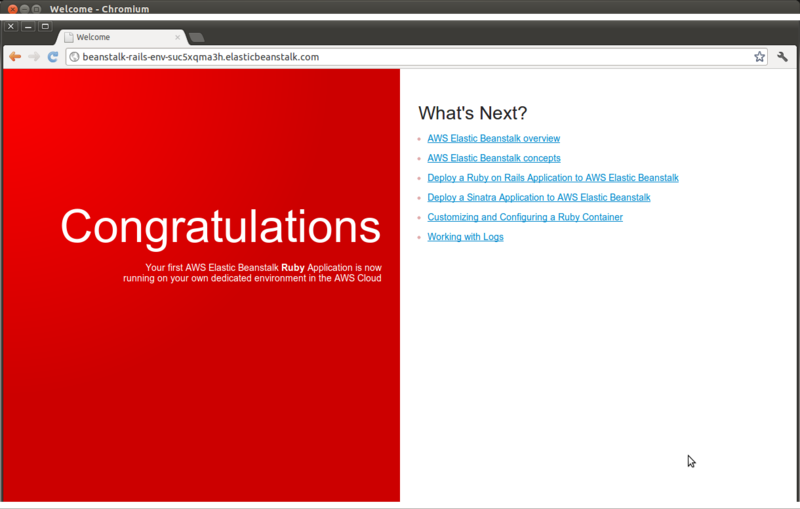Go back with the browser back arrow

[x=15, y=57]
